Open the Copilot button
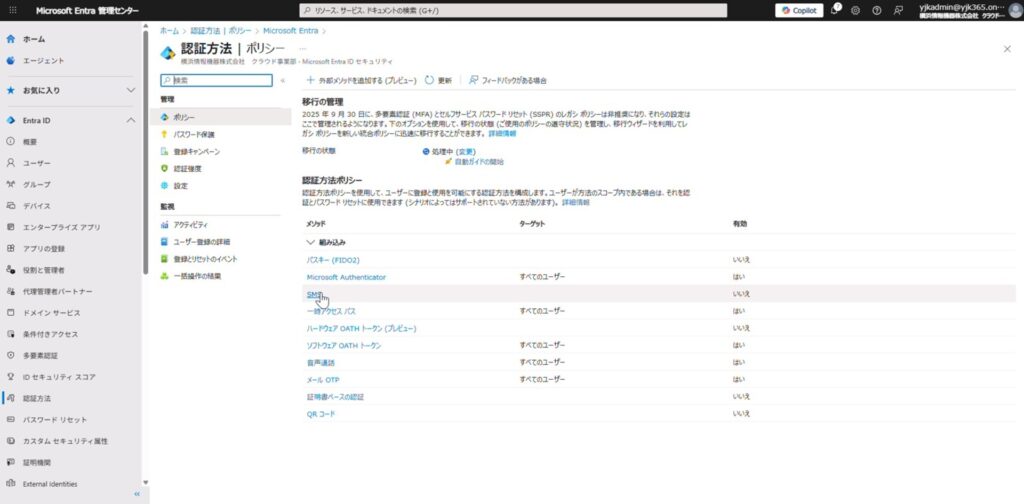Screen dimensions: 1024x504 pyautogui.click(x=798, y=10)
